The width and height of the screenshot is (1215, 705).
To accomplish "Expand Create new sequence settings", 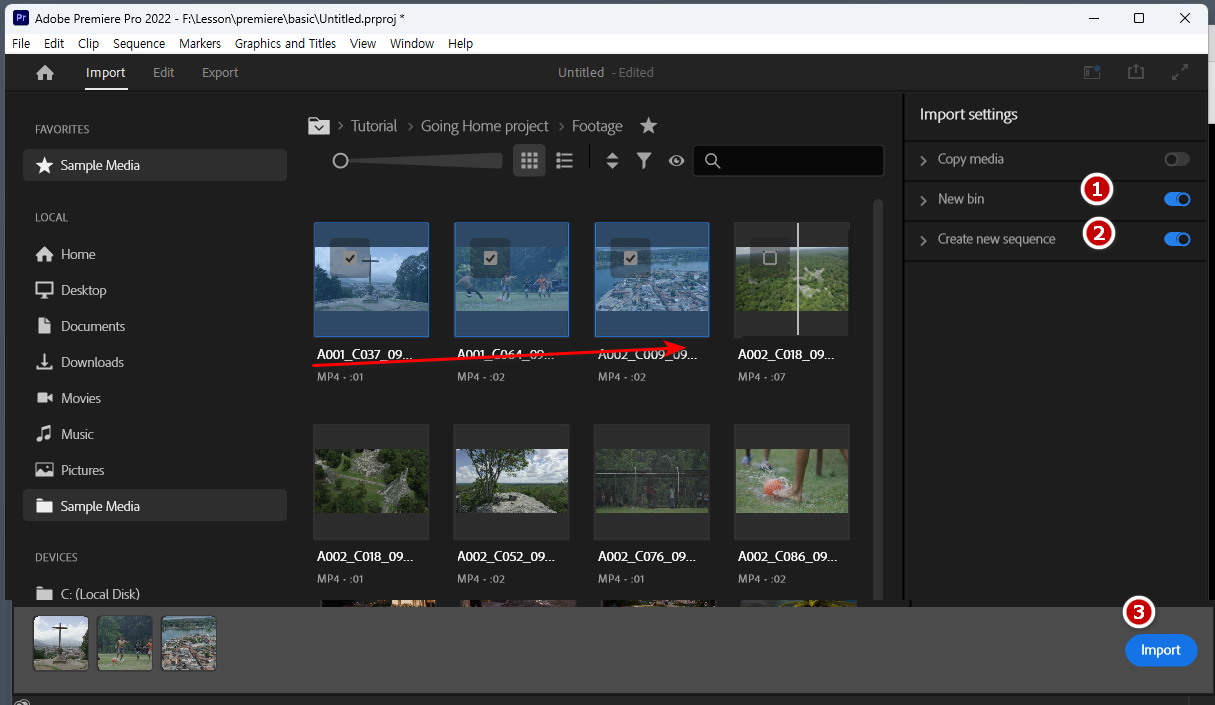I will [x=923, y=240].
